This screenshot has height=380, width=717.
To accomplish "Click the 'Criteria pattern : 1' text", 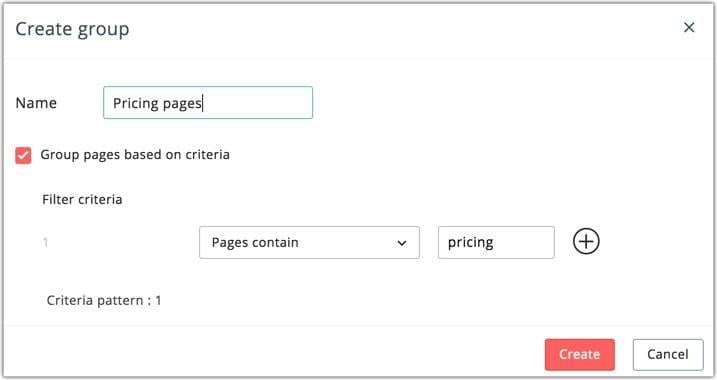I will point(104,300).
